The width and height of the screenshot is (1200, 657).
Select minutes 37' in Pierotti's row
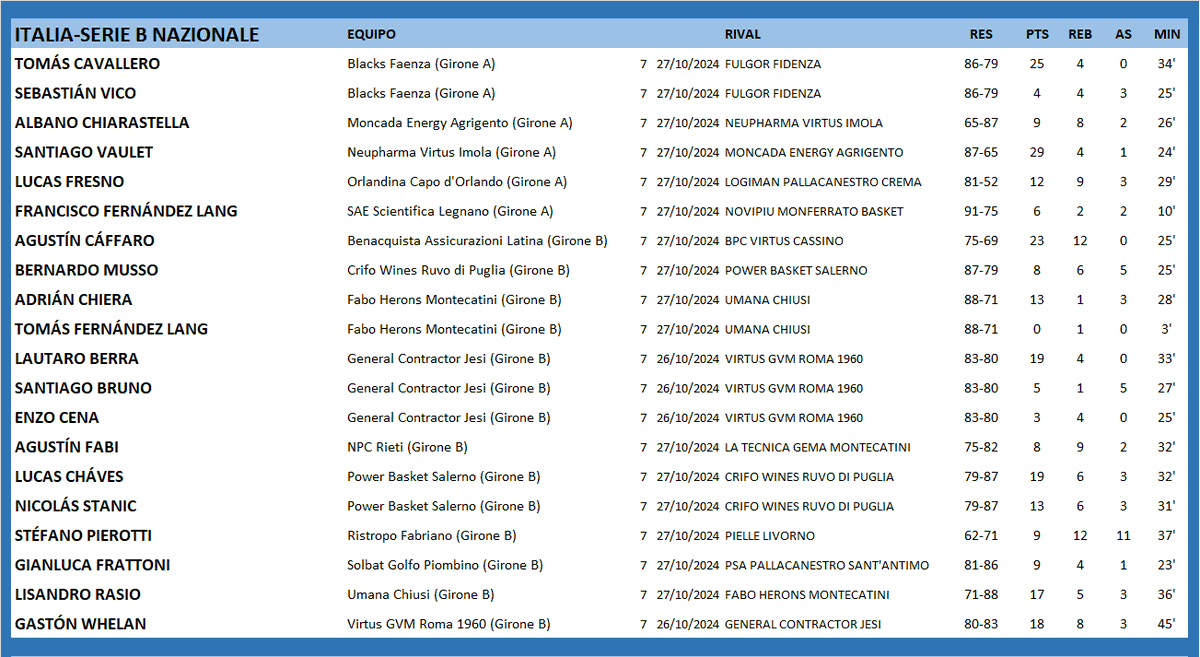(x=1166, y=536)
